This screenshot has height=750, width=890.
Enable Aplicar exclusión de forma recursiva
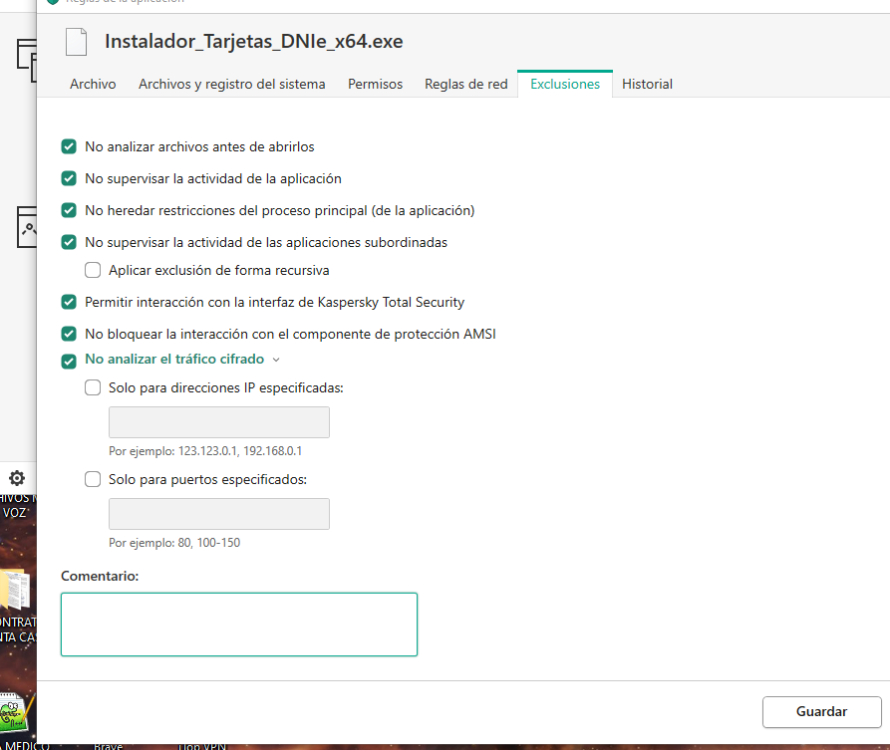click(x=93, y=270)
